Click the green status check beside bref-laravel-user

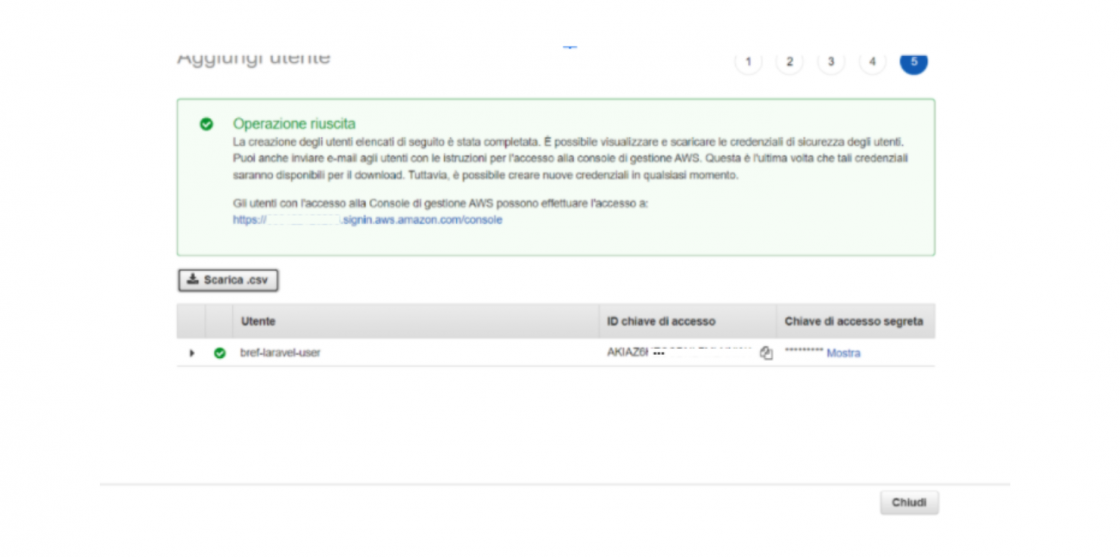pos(220,353)
